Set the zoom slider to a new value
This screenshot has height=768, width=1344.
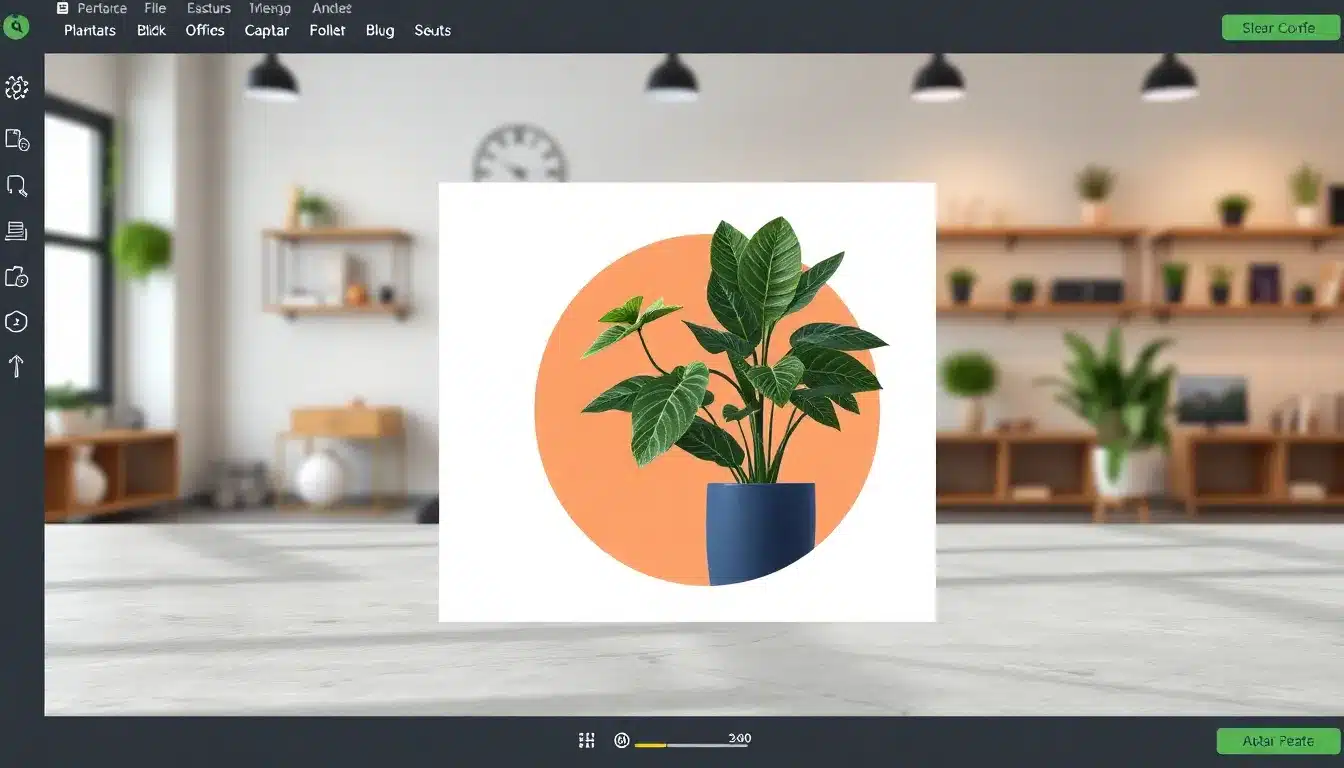tap(700, 740)
